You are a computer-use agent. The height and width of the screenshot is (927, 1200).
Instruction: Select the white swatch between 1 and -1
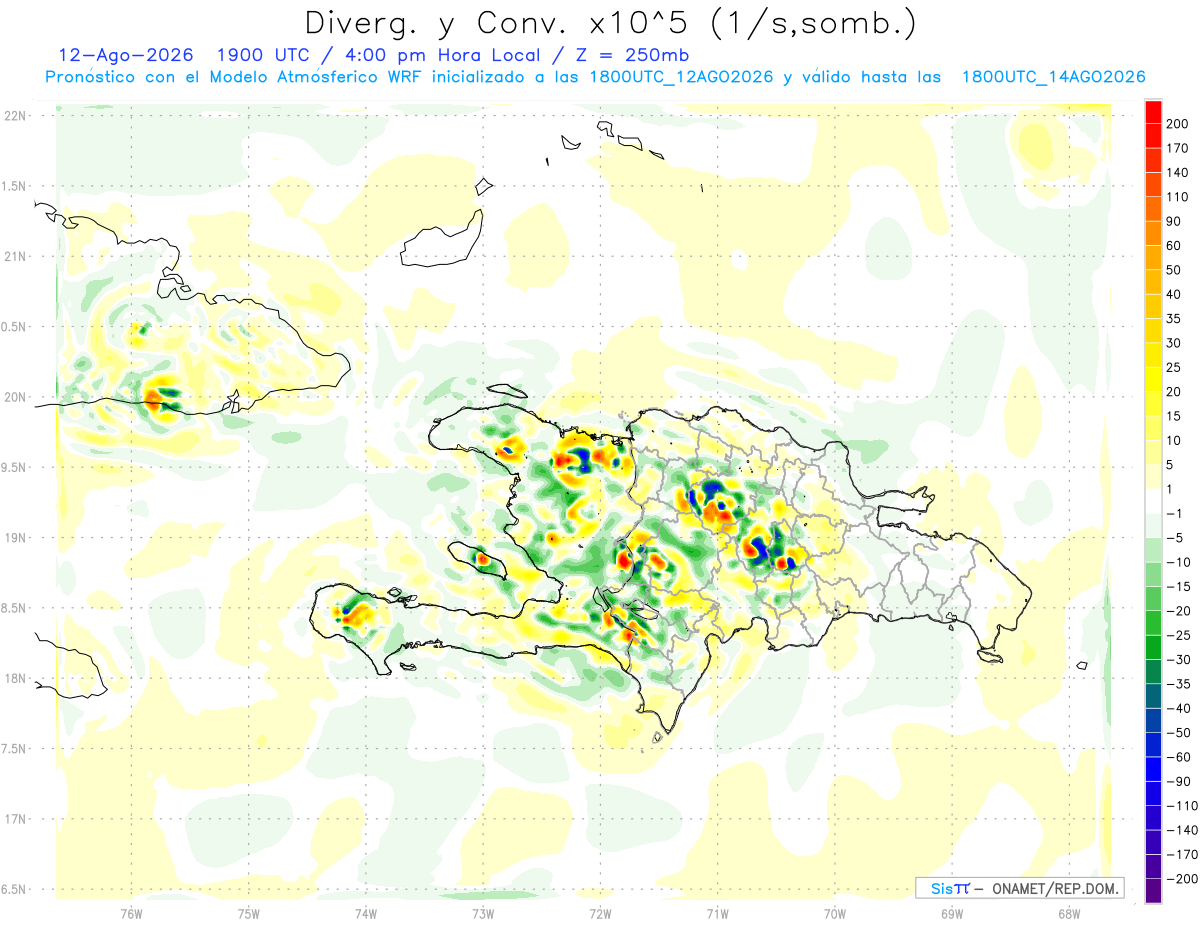[x=1153, y=501]
